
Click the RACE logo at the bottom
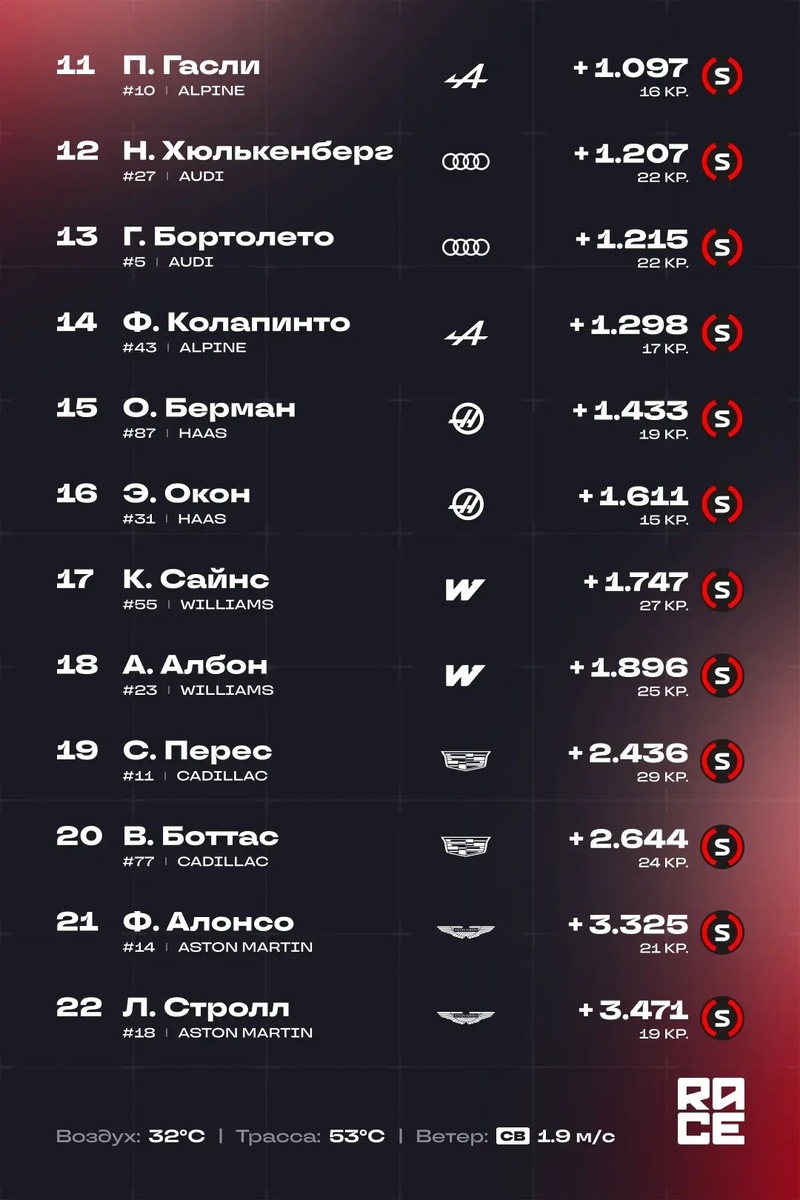pos(711,1111)
